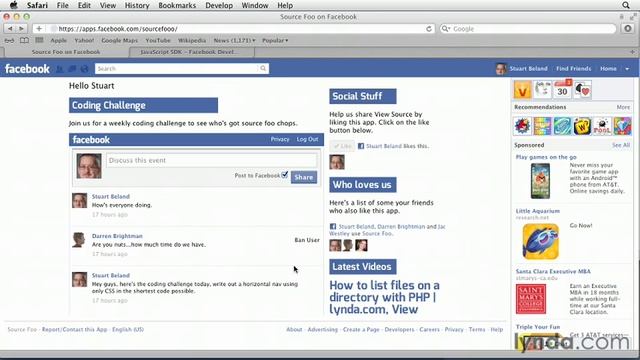Screen dimensions: 640x360
Task: Click Darren Brightman's comment name
Action: click(x=117, y=236)
